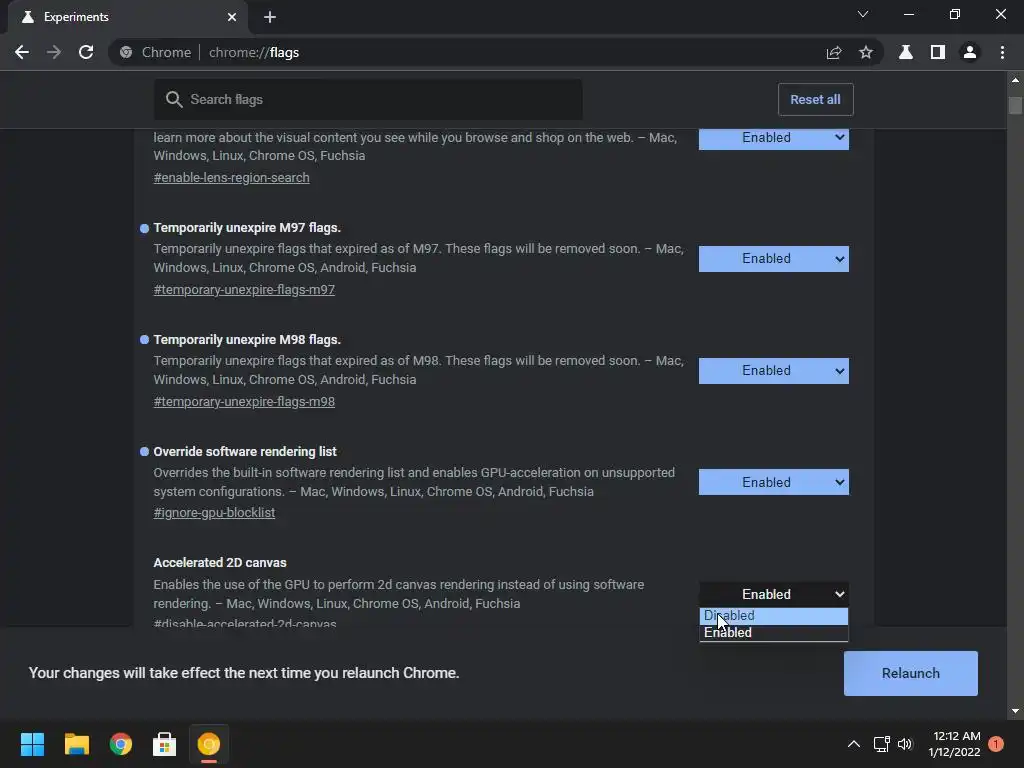Click the Accelerated 2D canvas title
1024x768 pixels.
(x=220, y=563)
